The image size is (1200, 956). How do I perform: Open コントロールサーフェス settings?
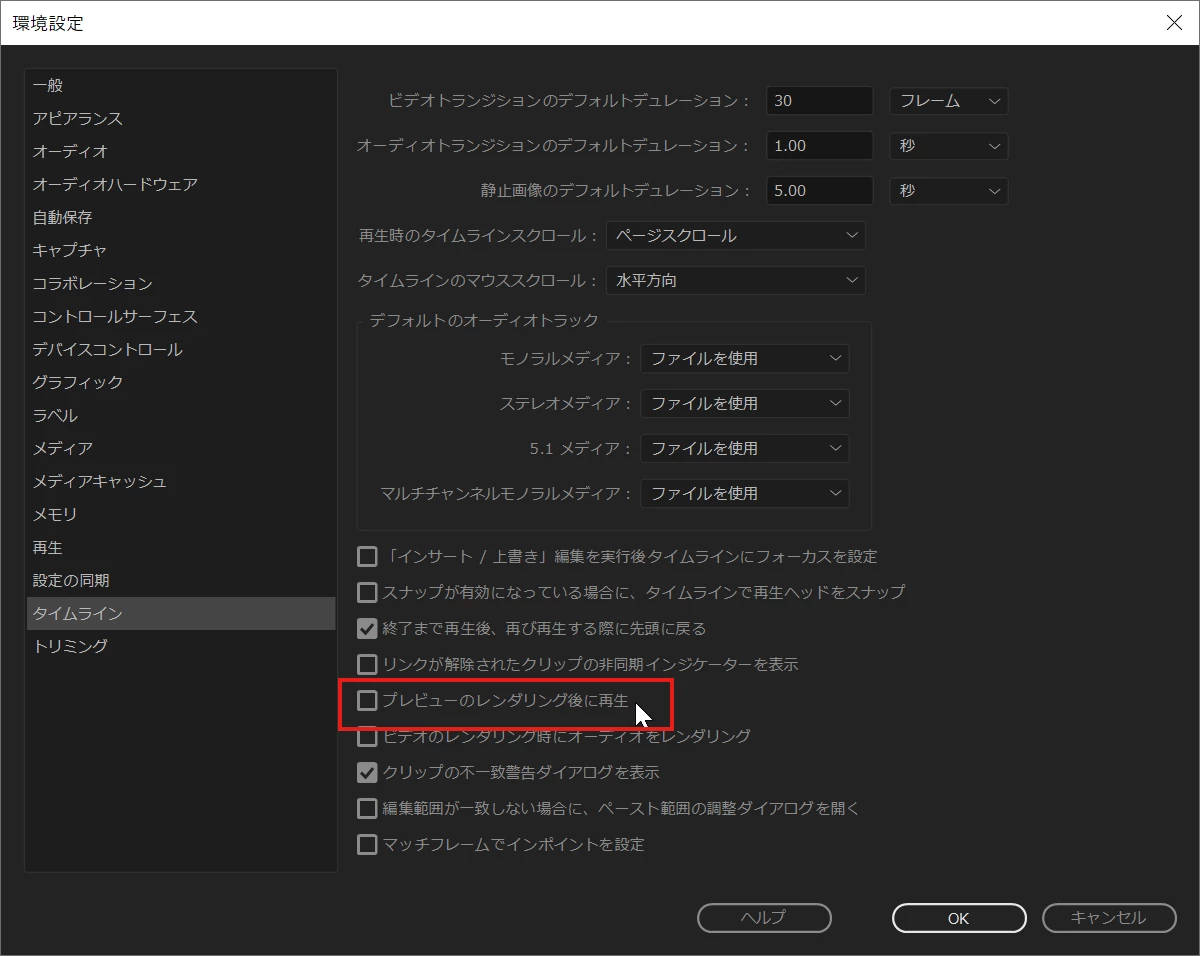tap(180, 317)
